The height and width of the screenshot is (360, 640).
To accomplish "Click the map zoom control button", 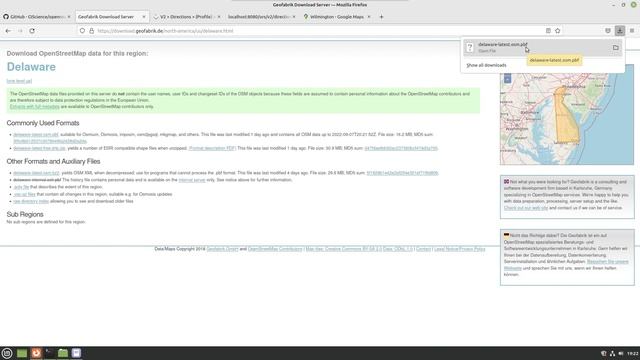I will click(x=507, y=79).
